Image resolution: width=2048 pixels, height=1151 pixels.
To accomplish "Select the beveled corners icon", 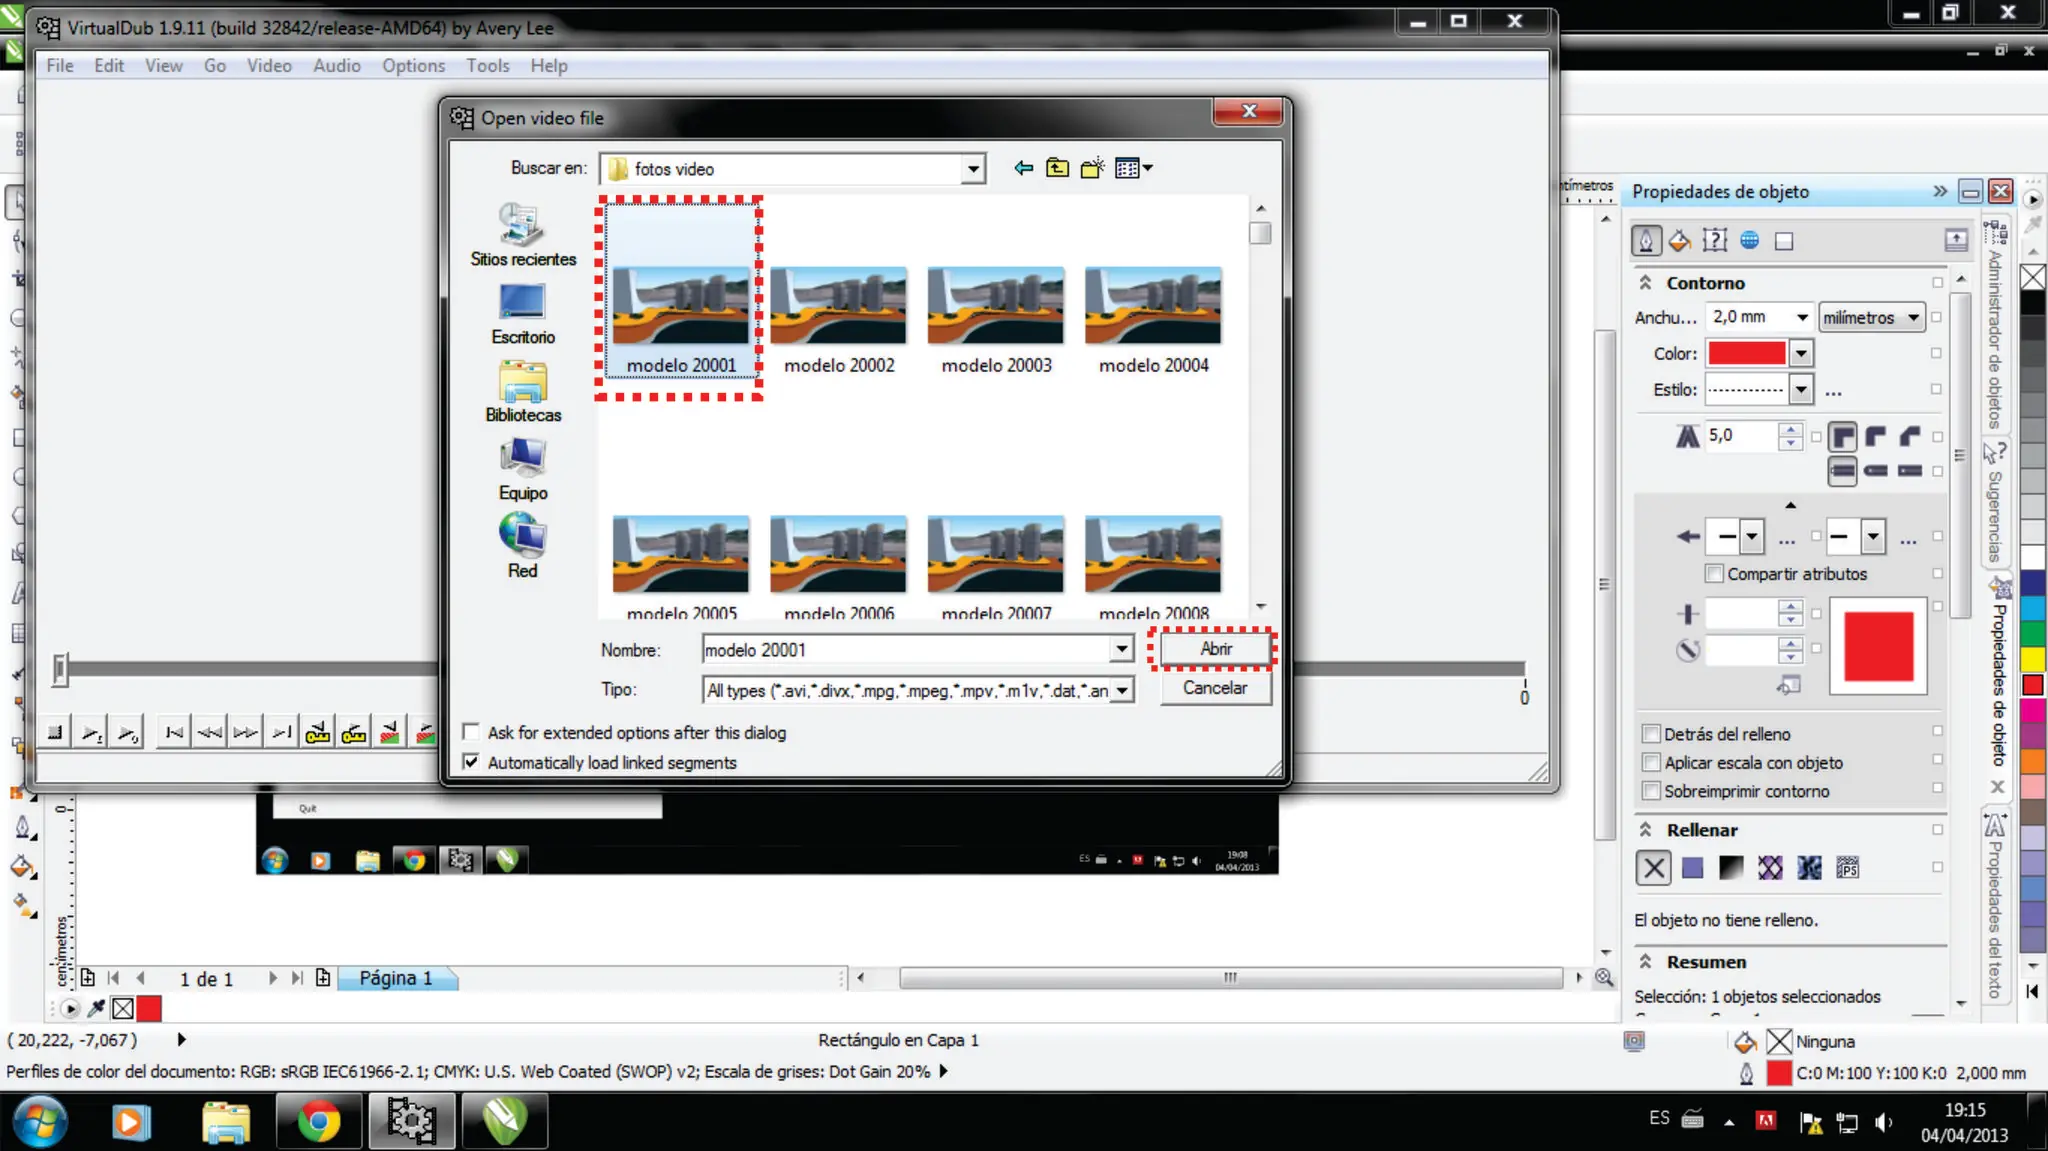I will click(1910, 436).
